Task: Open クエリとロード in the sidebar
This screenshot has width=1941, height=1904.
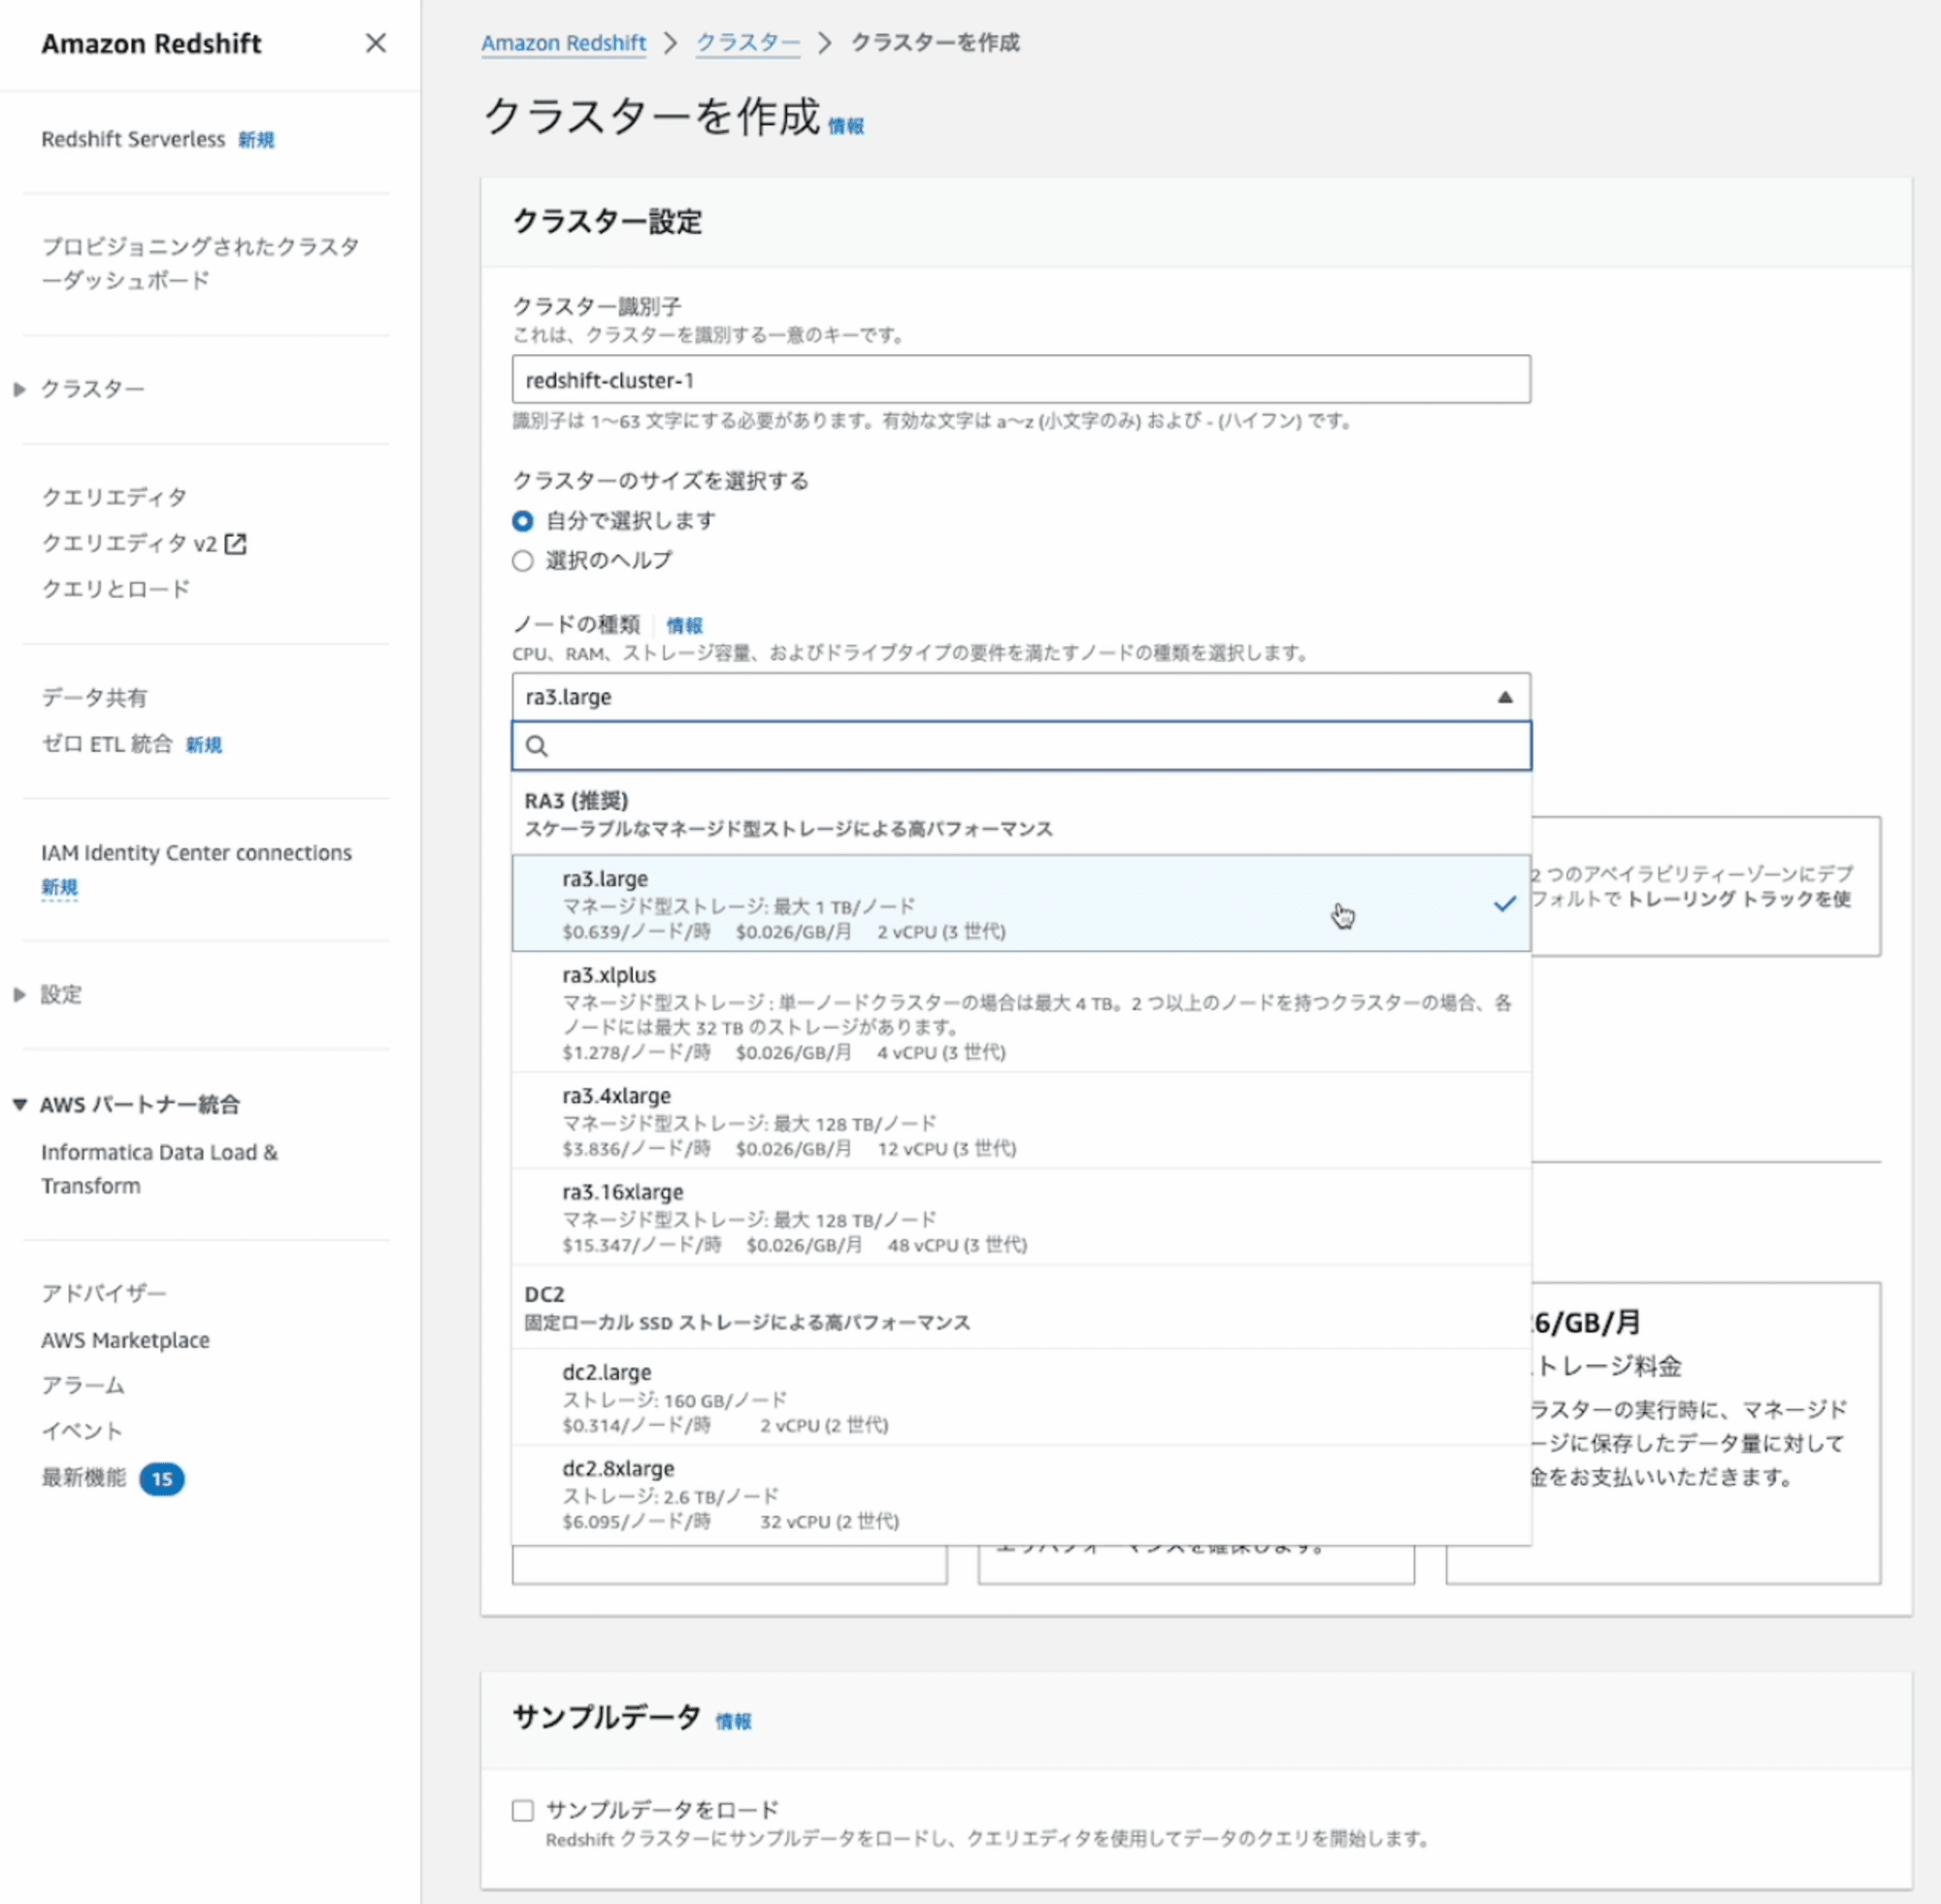Action: [x=115, y=589]
